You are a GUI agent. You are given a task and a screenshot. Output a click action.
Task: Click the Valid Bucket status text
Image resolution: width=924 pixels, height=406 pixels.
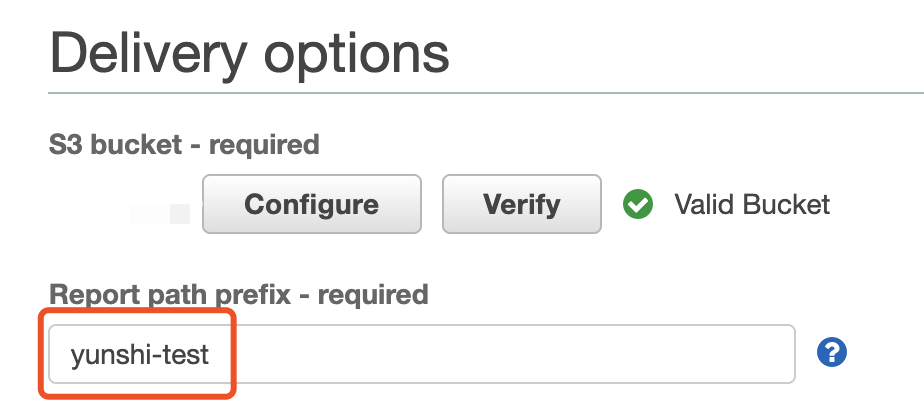click(x=752, y=204)
